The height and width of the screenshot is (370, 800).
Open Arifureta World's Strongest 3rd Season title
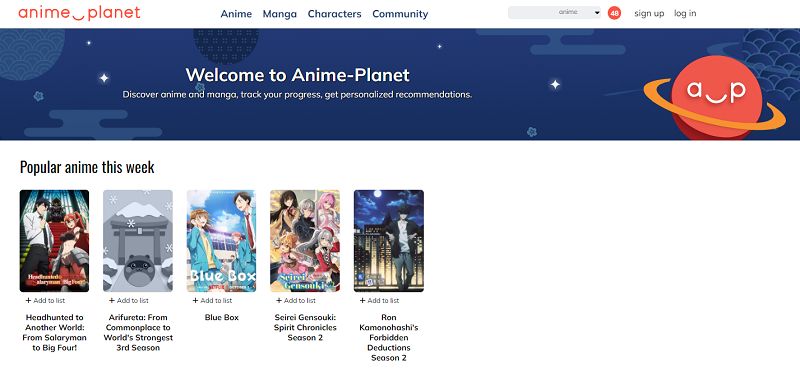[138, 333]
